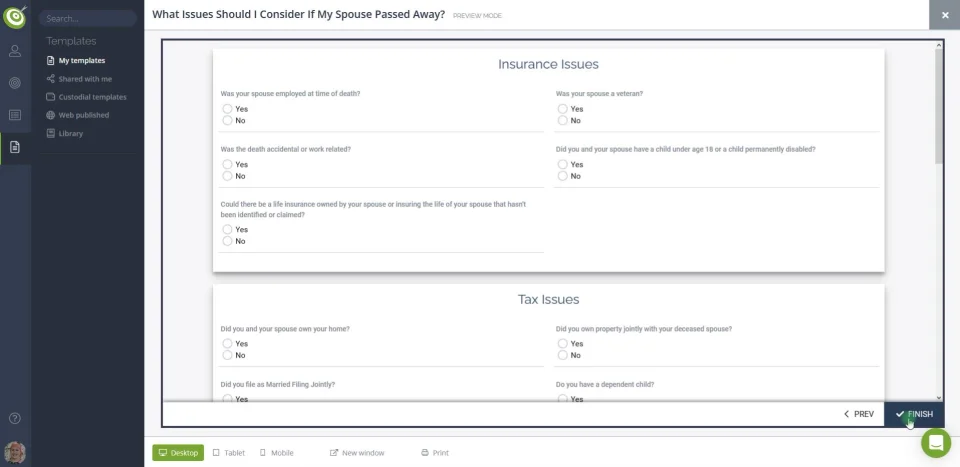Open Custodial templates folder
Image resolution: width=960 pixels, height=467 pixels.
point(91,97)
